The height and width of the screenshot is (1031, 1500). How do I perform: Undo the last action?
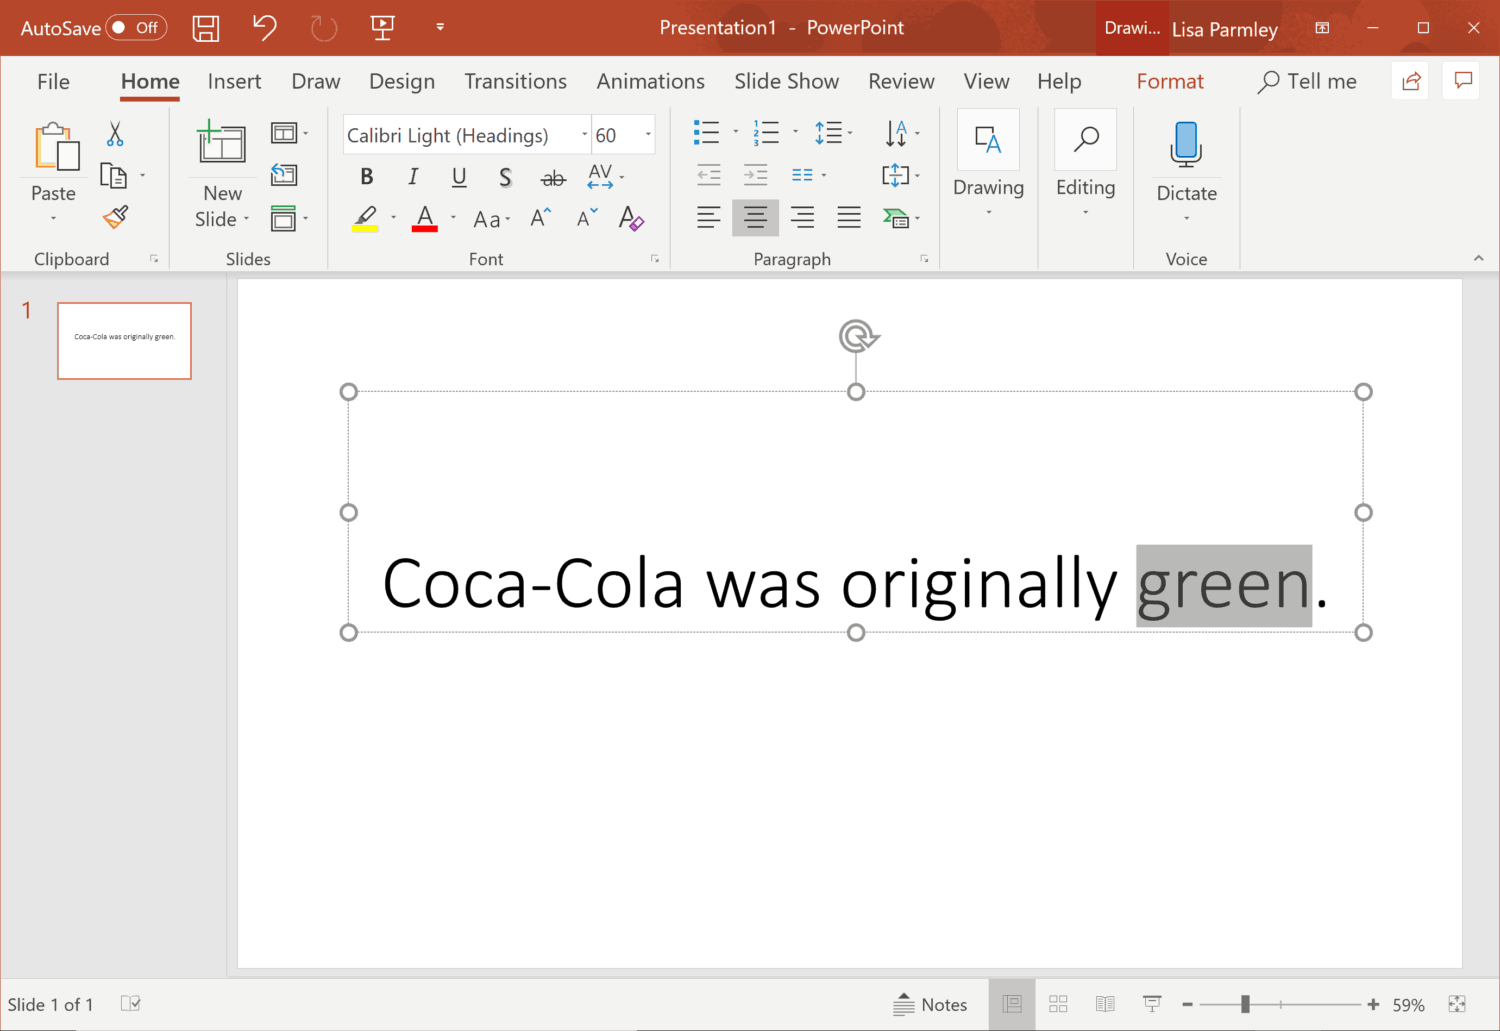264,28
